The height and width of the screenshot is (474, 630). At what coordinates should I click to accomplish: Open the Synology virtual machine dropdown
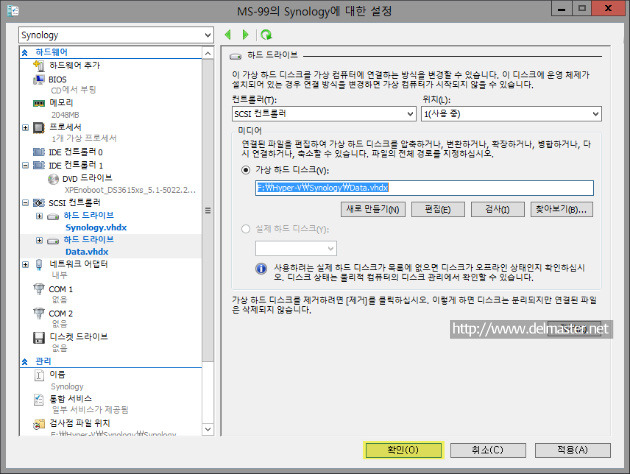116,35
